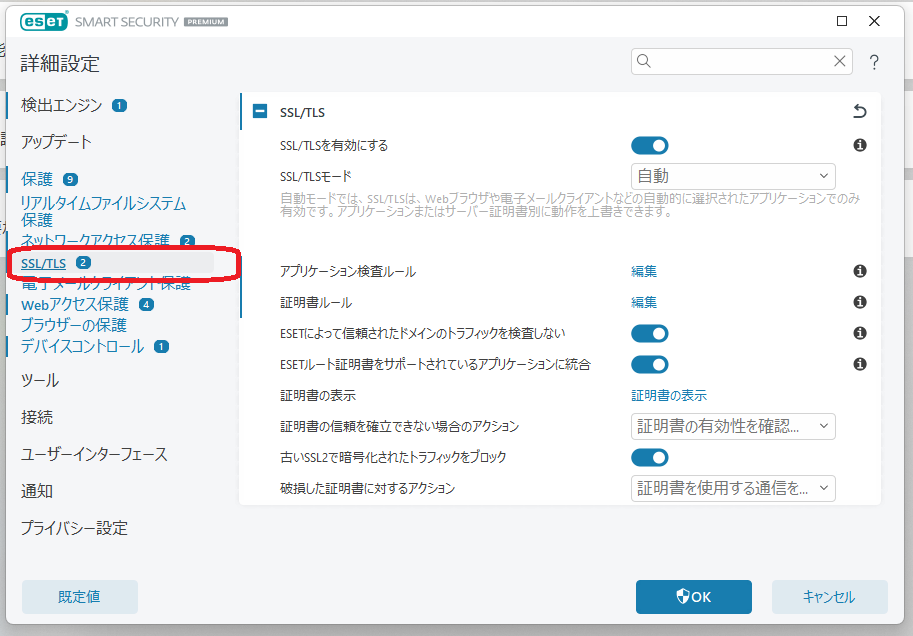Show info for ESET trusted domain traffic setting
The height and width of the screenshot is (636, 913).
859,333
